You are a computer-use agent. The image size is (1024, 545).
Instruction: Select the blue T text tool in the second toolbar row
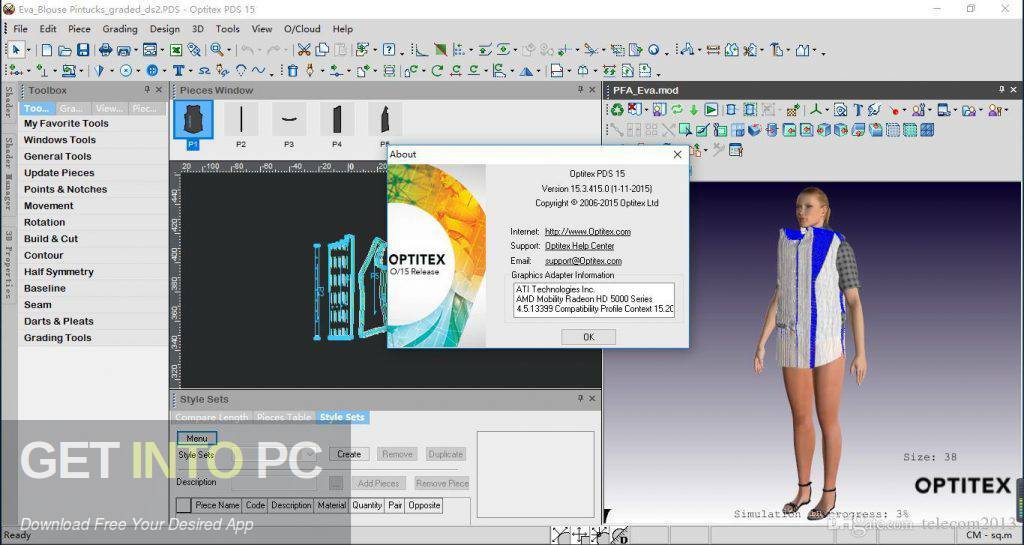178,70
